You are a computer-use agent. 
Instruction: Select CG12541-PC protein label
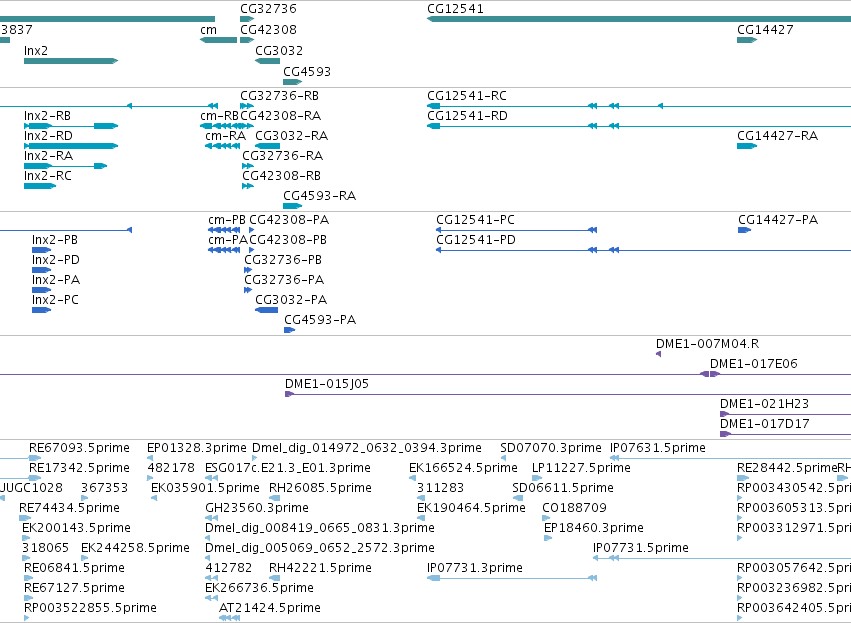[475, 220]
